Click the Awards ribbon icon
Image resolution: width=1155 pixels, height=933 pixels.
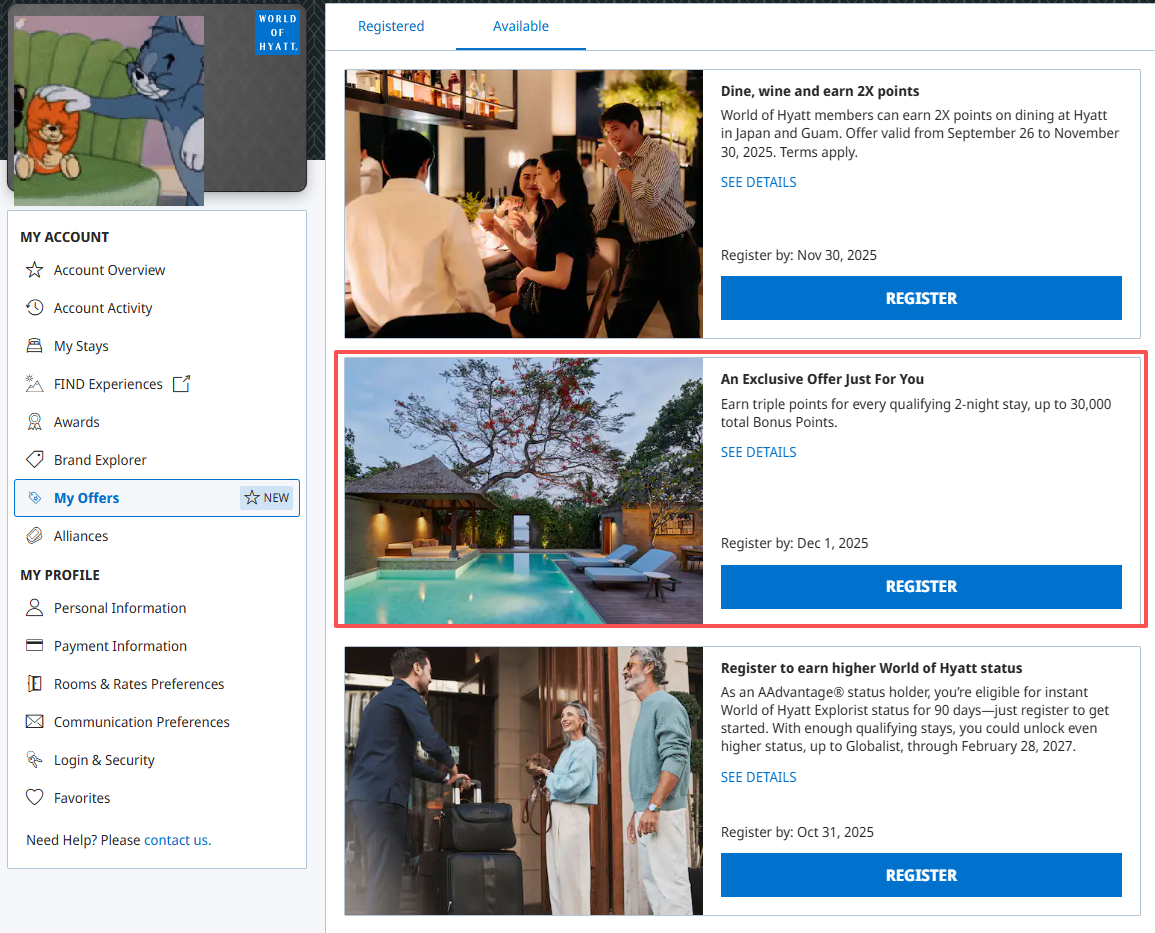[x=35, y=422]
